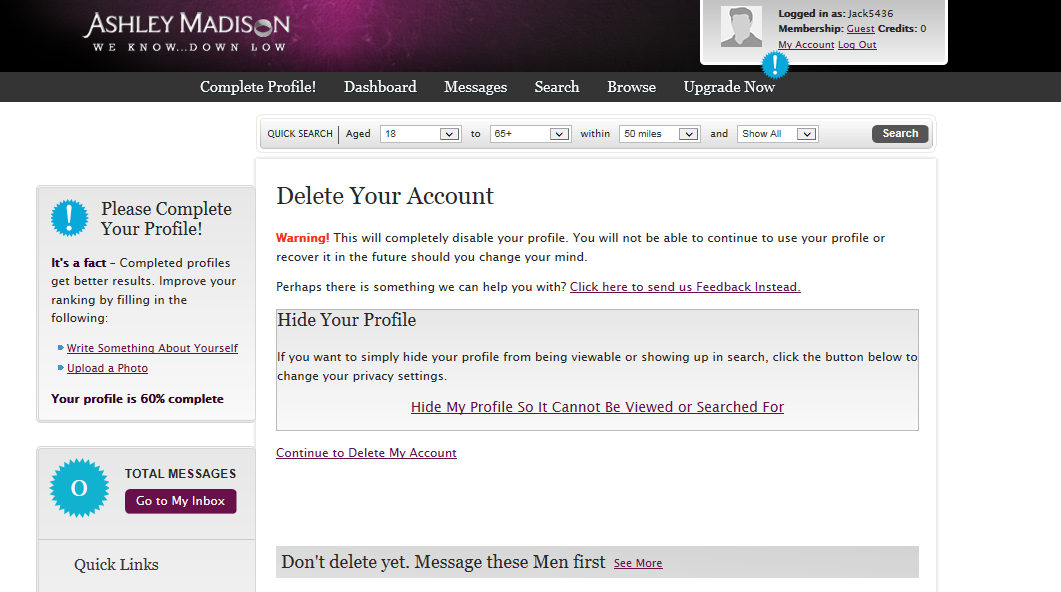Click the blue total messages count badge

click(x=79, y=488)
